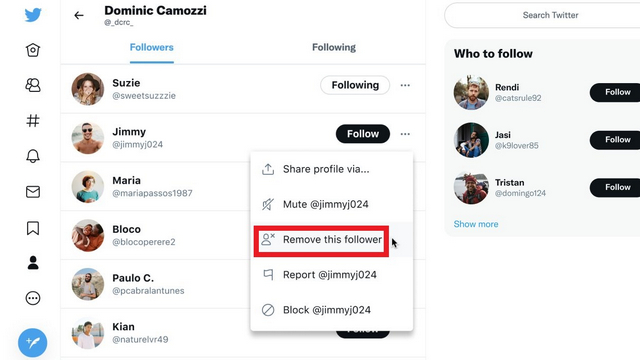Click the Twitter bird logo
Viewport: 640px width, 360px height.
[x=33, y=15]
